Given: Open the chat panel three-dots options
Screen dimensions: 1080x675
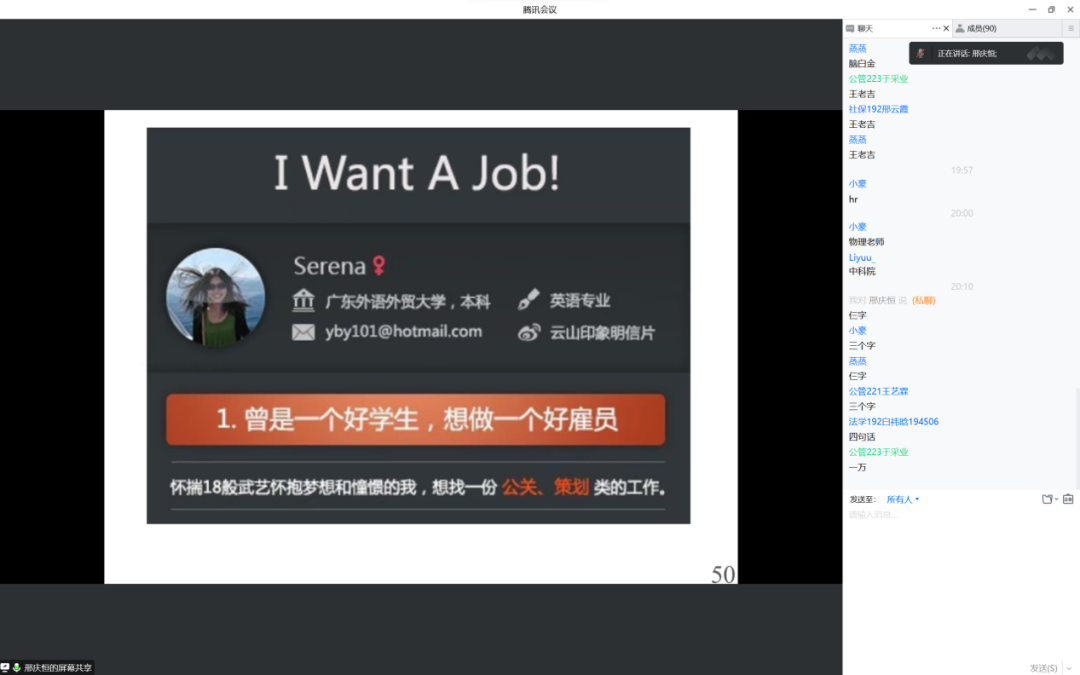Looking at the screenshot, I should point(936,29).
